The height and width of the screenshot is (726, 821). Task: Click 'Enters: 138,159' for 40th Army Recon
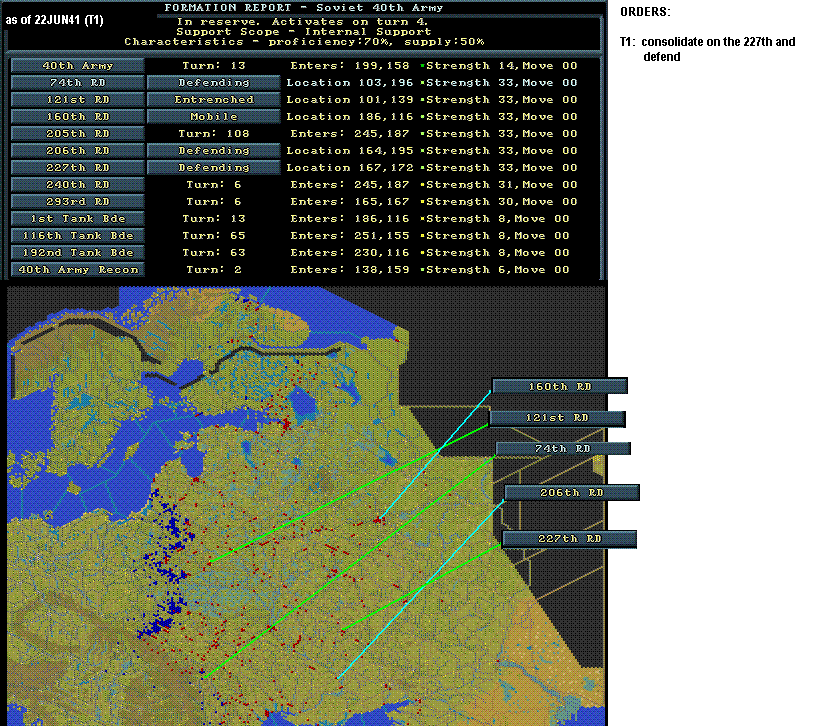click(x=350, y=270)
